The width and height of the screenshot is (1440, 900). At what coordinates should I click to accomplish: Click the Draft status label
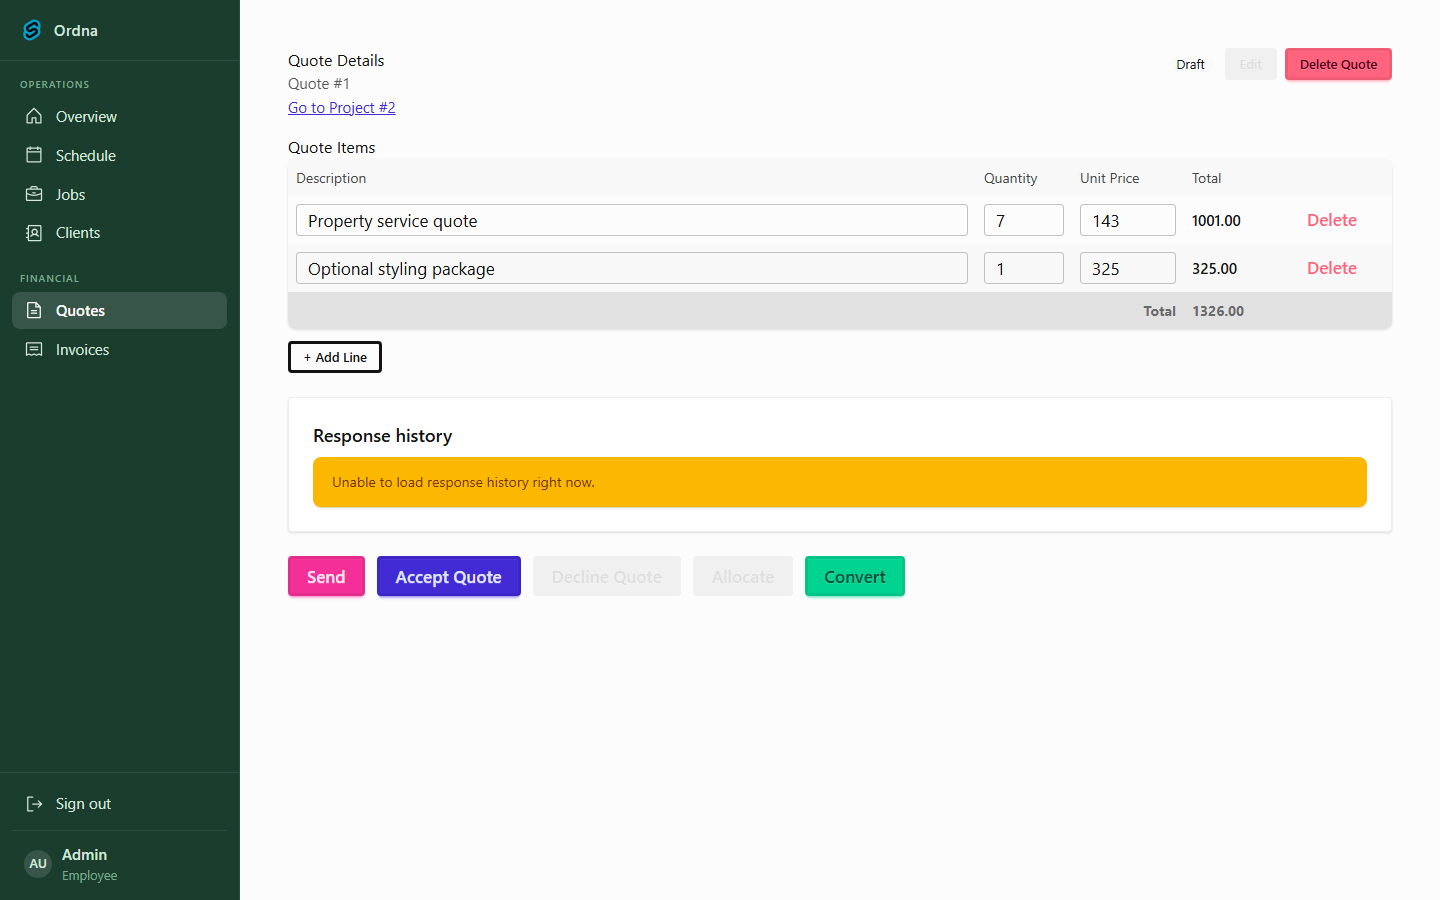tap(1190, 64)
